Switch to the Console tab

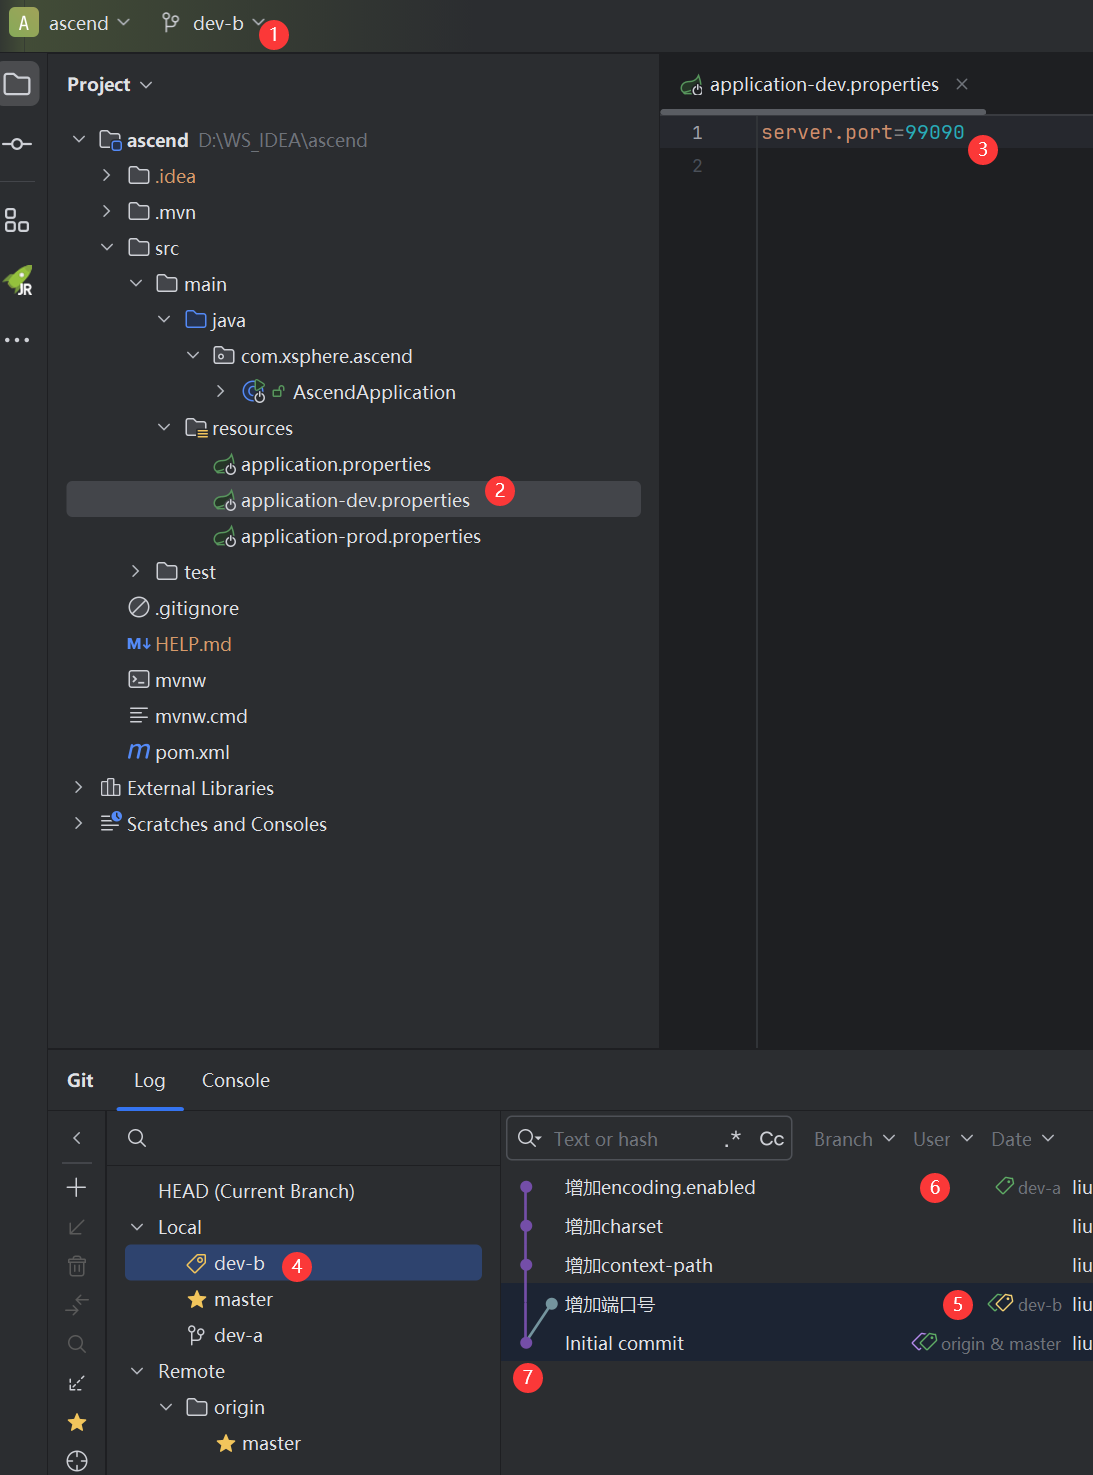tap(235, 1080)
